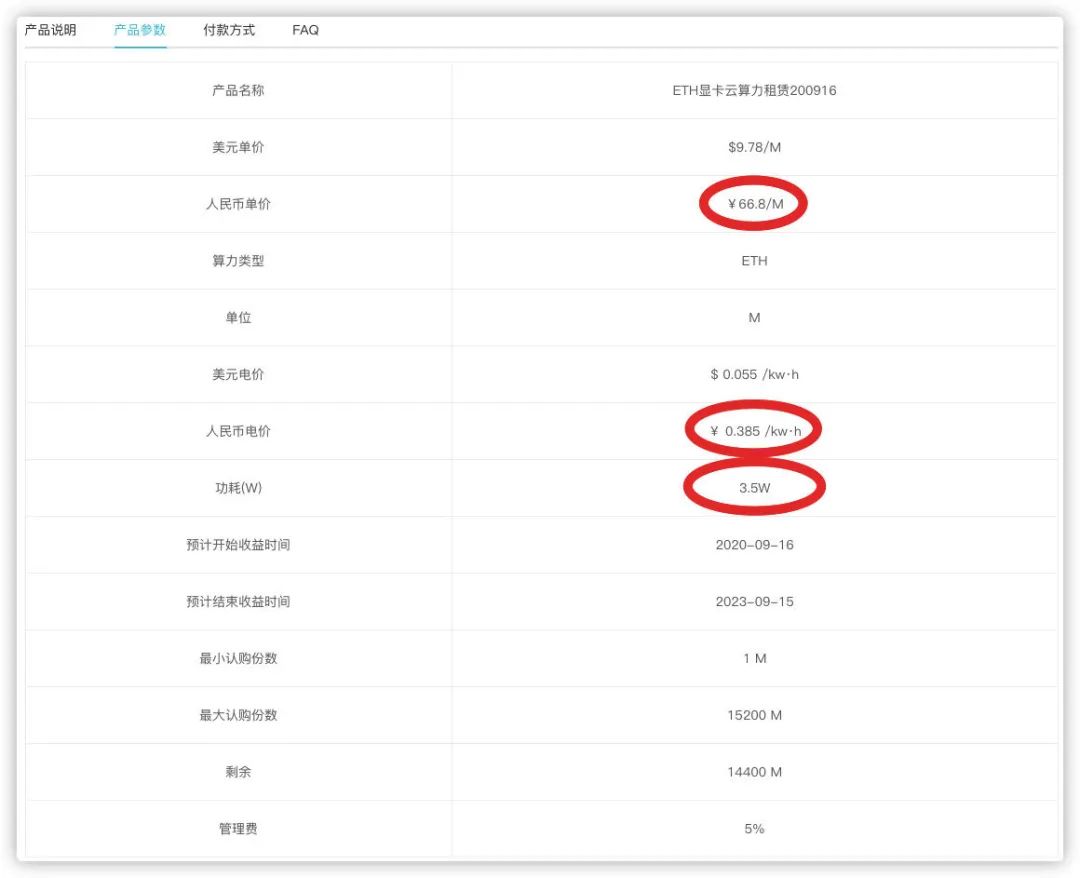Switch to the 产品说明 tab

click(50, 30)
